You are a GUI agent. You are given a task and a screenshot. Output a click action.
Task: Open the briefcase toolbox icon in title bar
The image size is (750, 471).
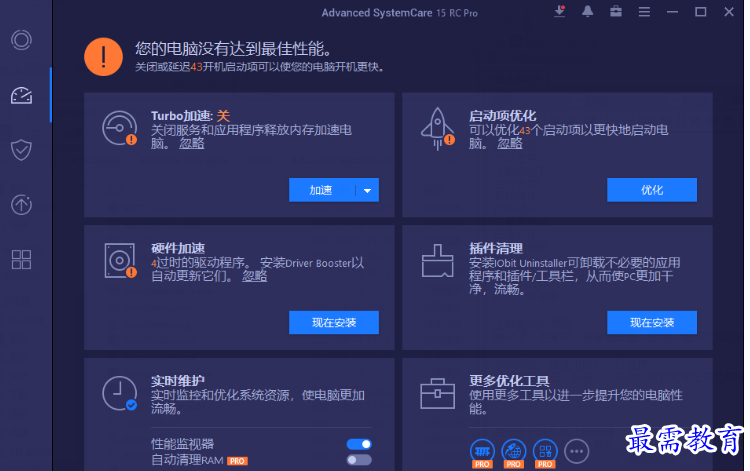[x=616, y=11]
